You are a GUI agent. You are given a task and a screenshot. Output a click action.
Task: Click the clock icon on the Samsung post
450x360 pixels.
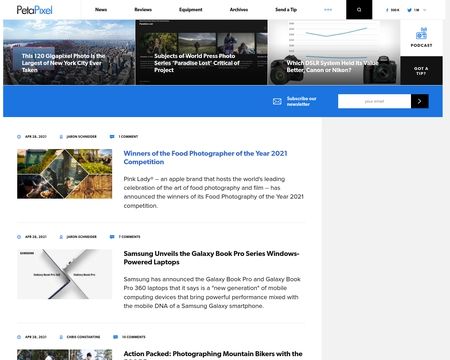tap(19, 237)
